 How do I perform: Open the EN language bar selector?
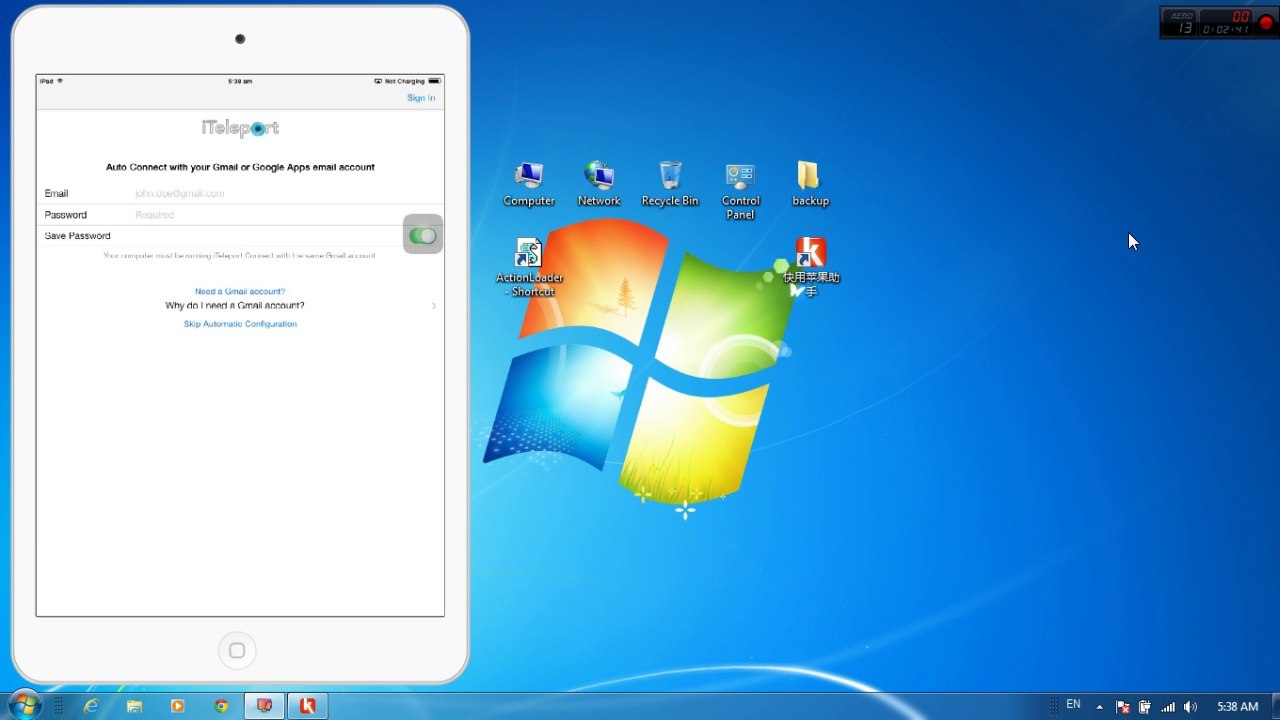[1073, 705]
